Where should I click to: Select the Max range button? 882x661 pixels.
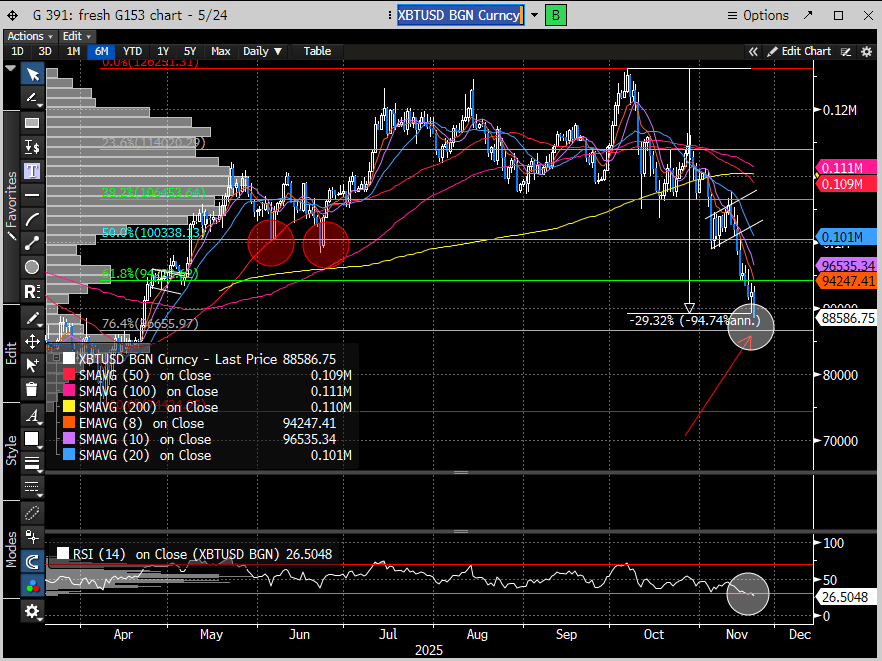pos(220,51)
